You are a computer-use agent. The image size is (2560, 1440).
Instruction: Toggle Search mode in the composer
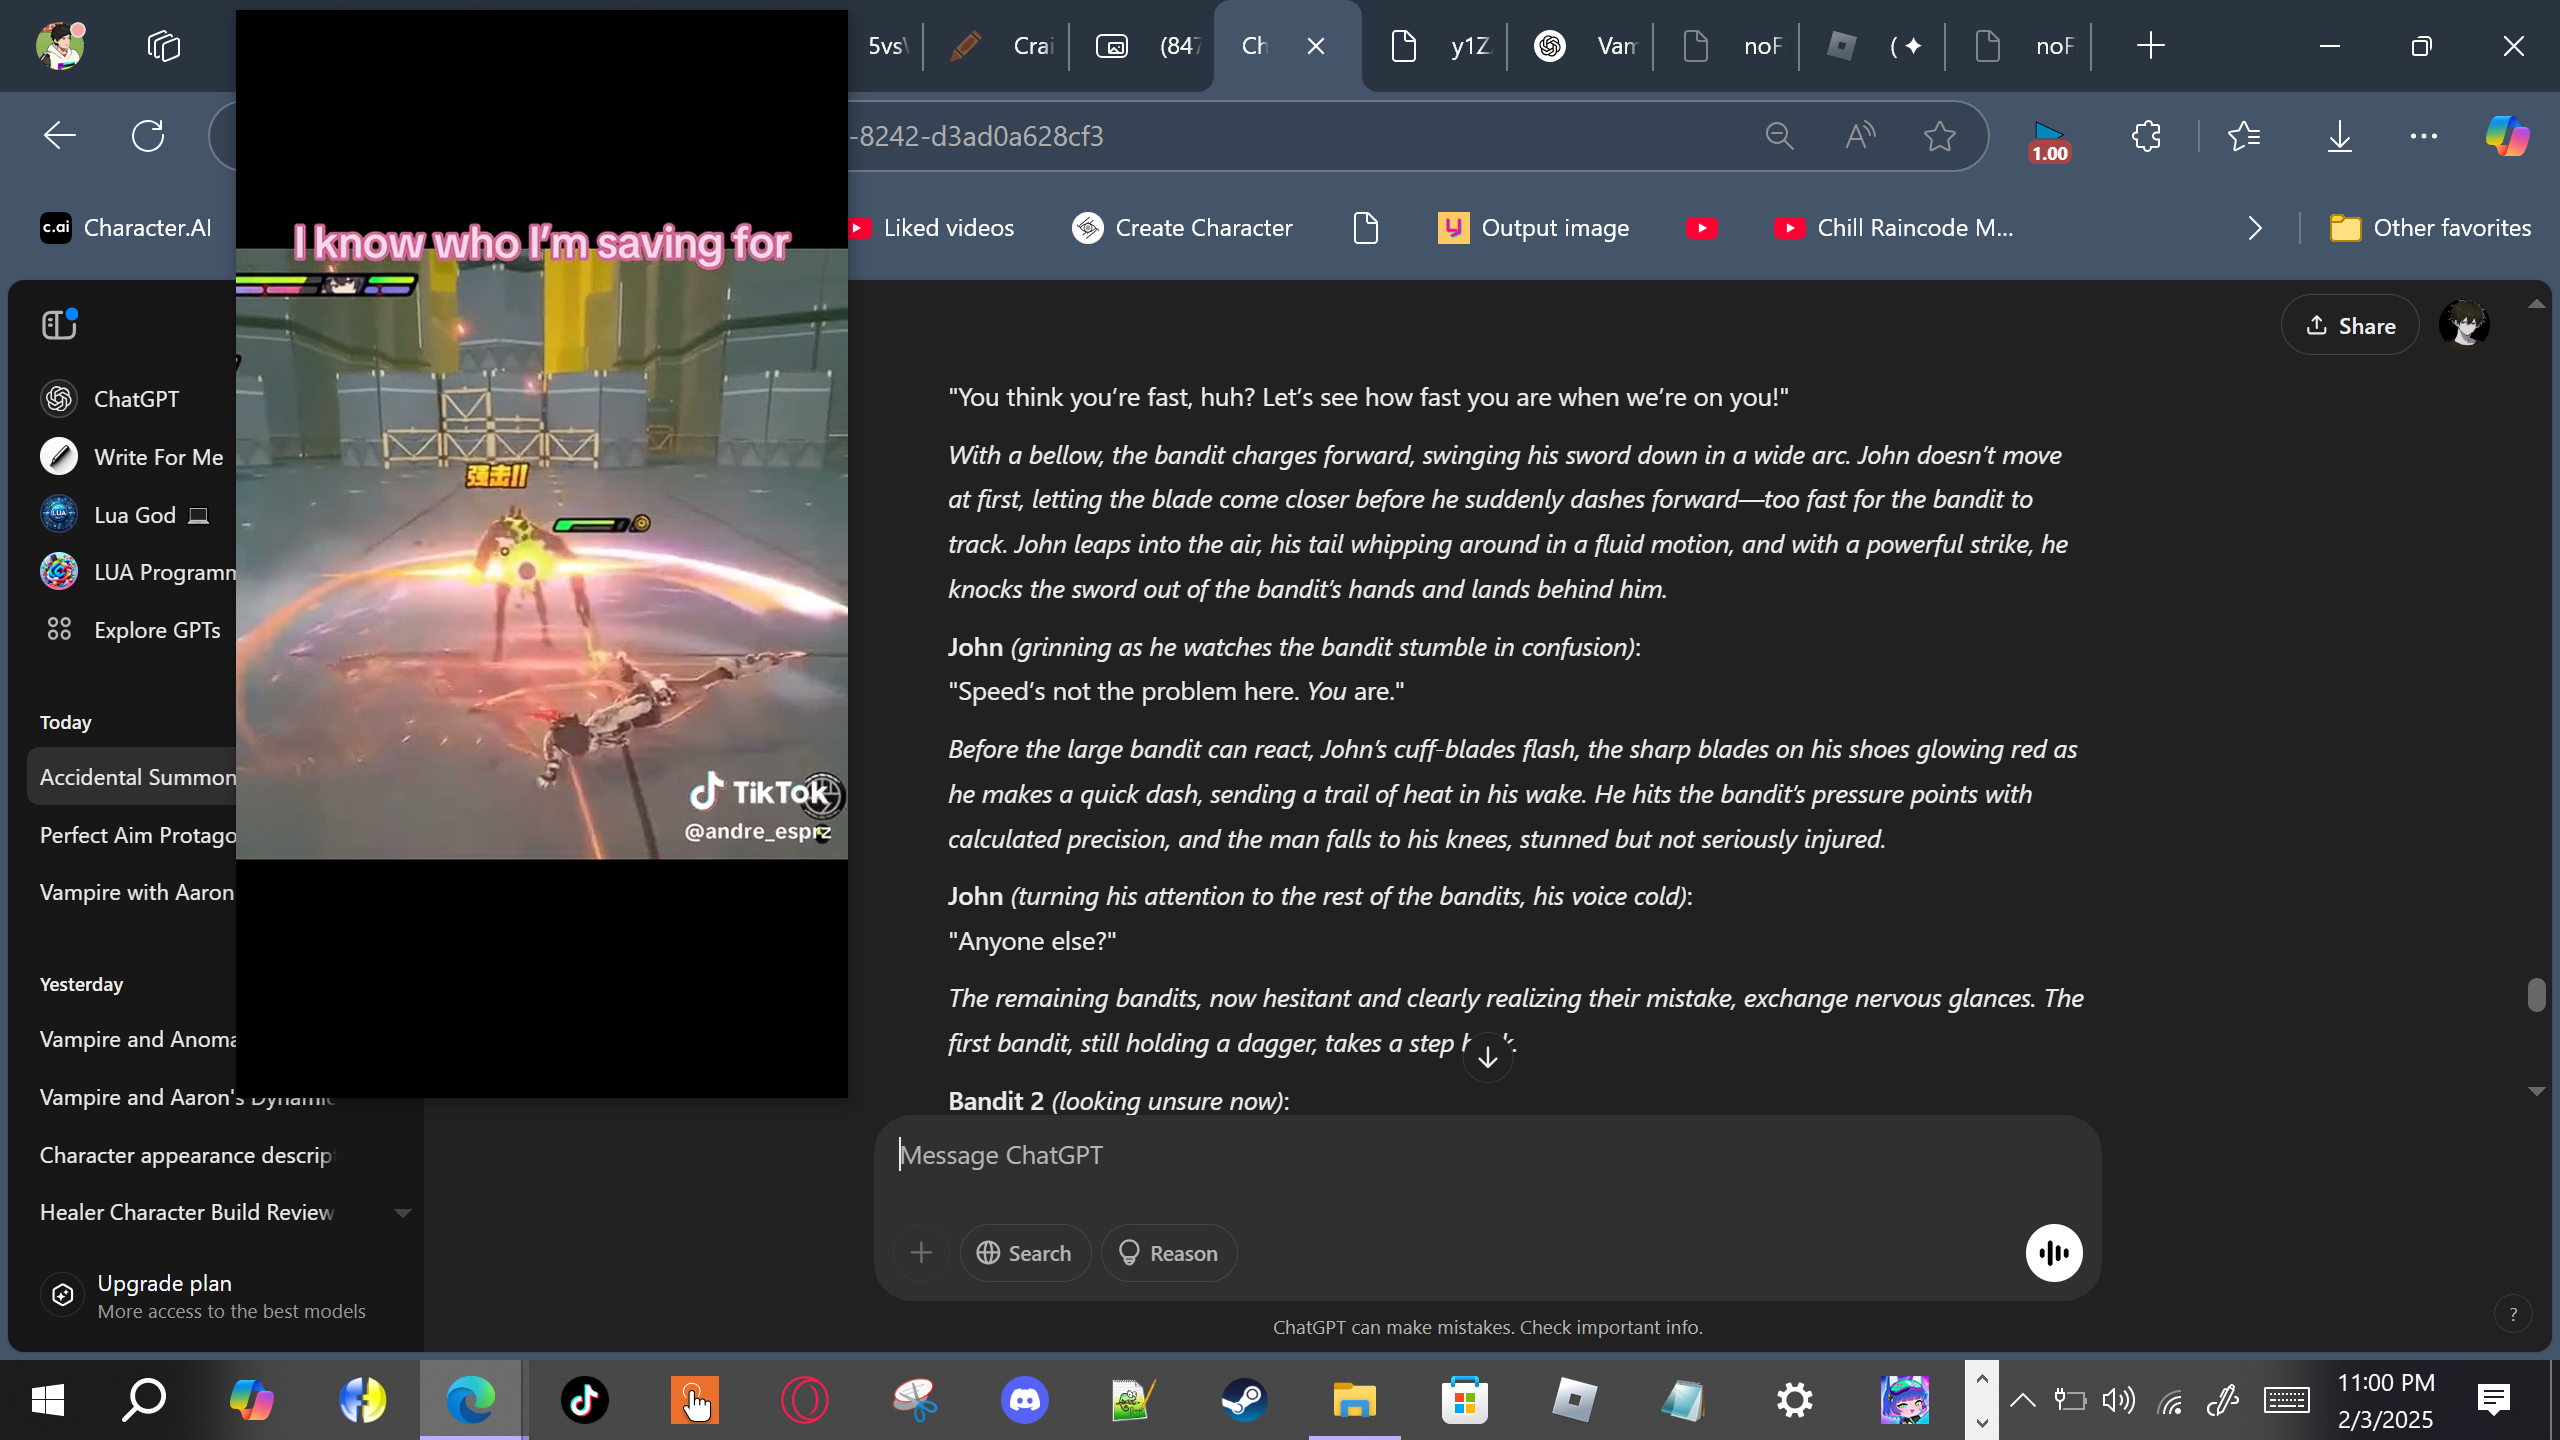tap(1025, 1253)
